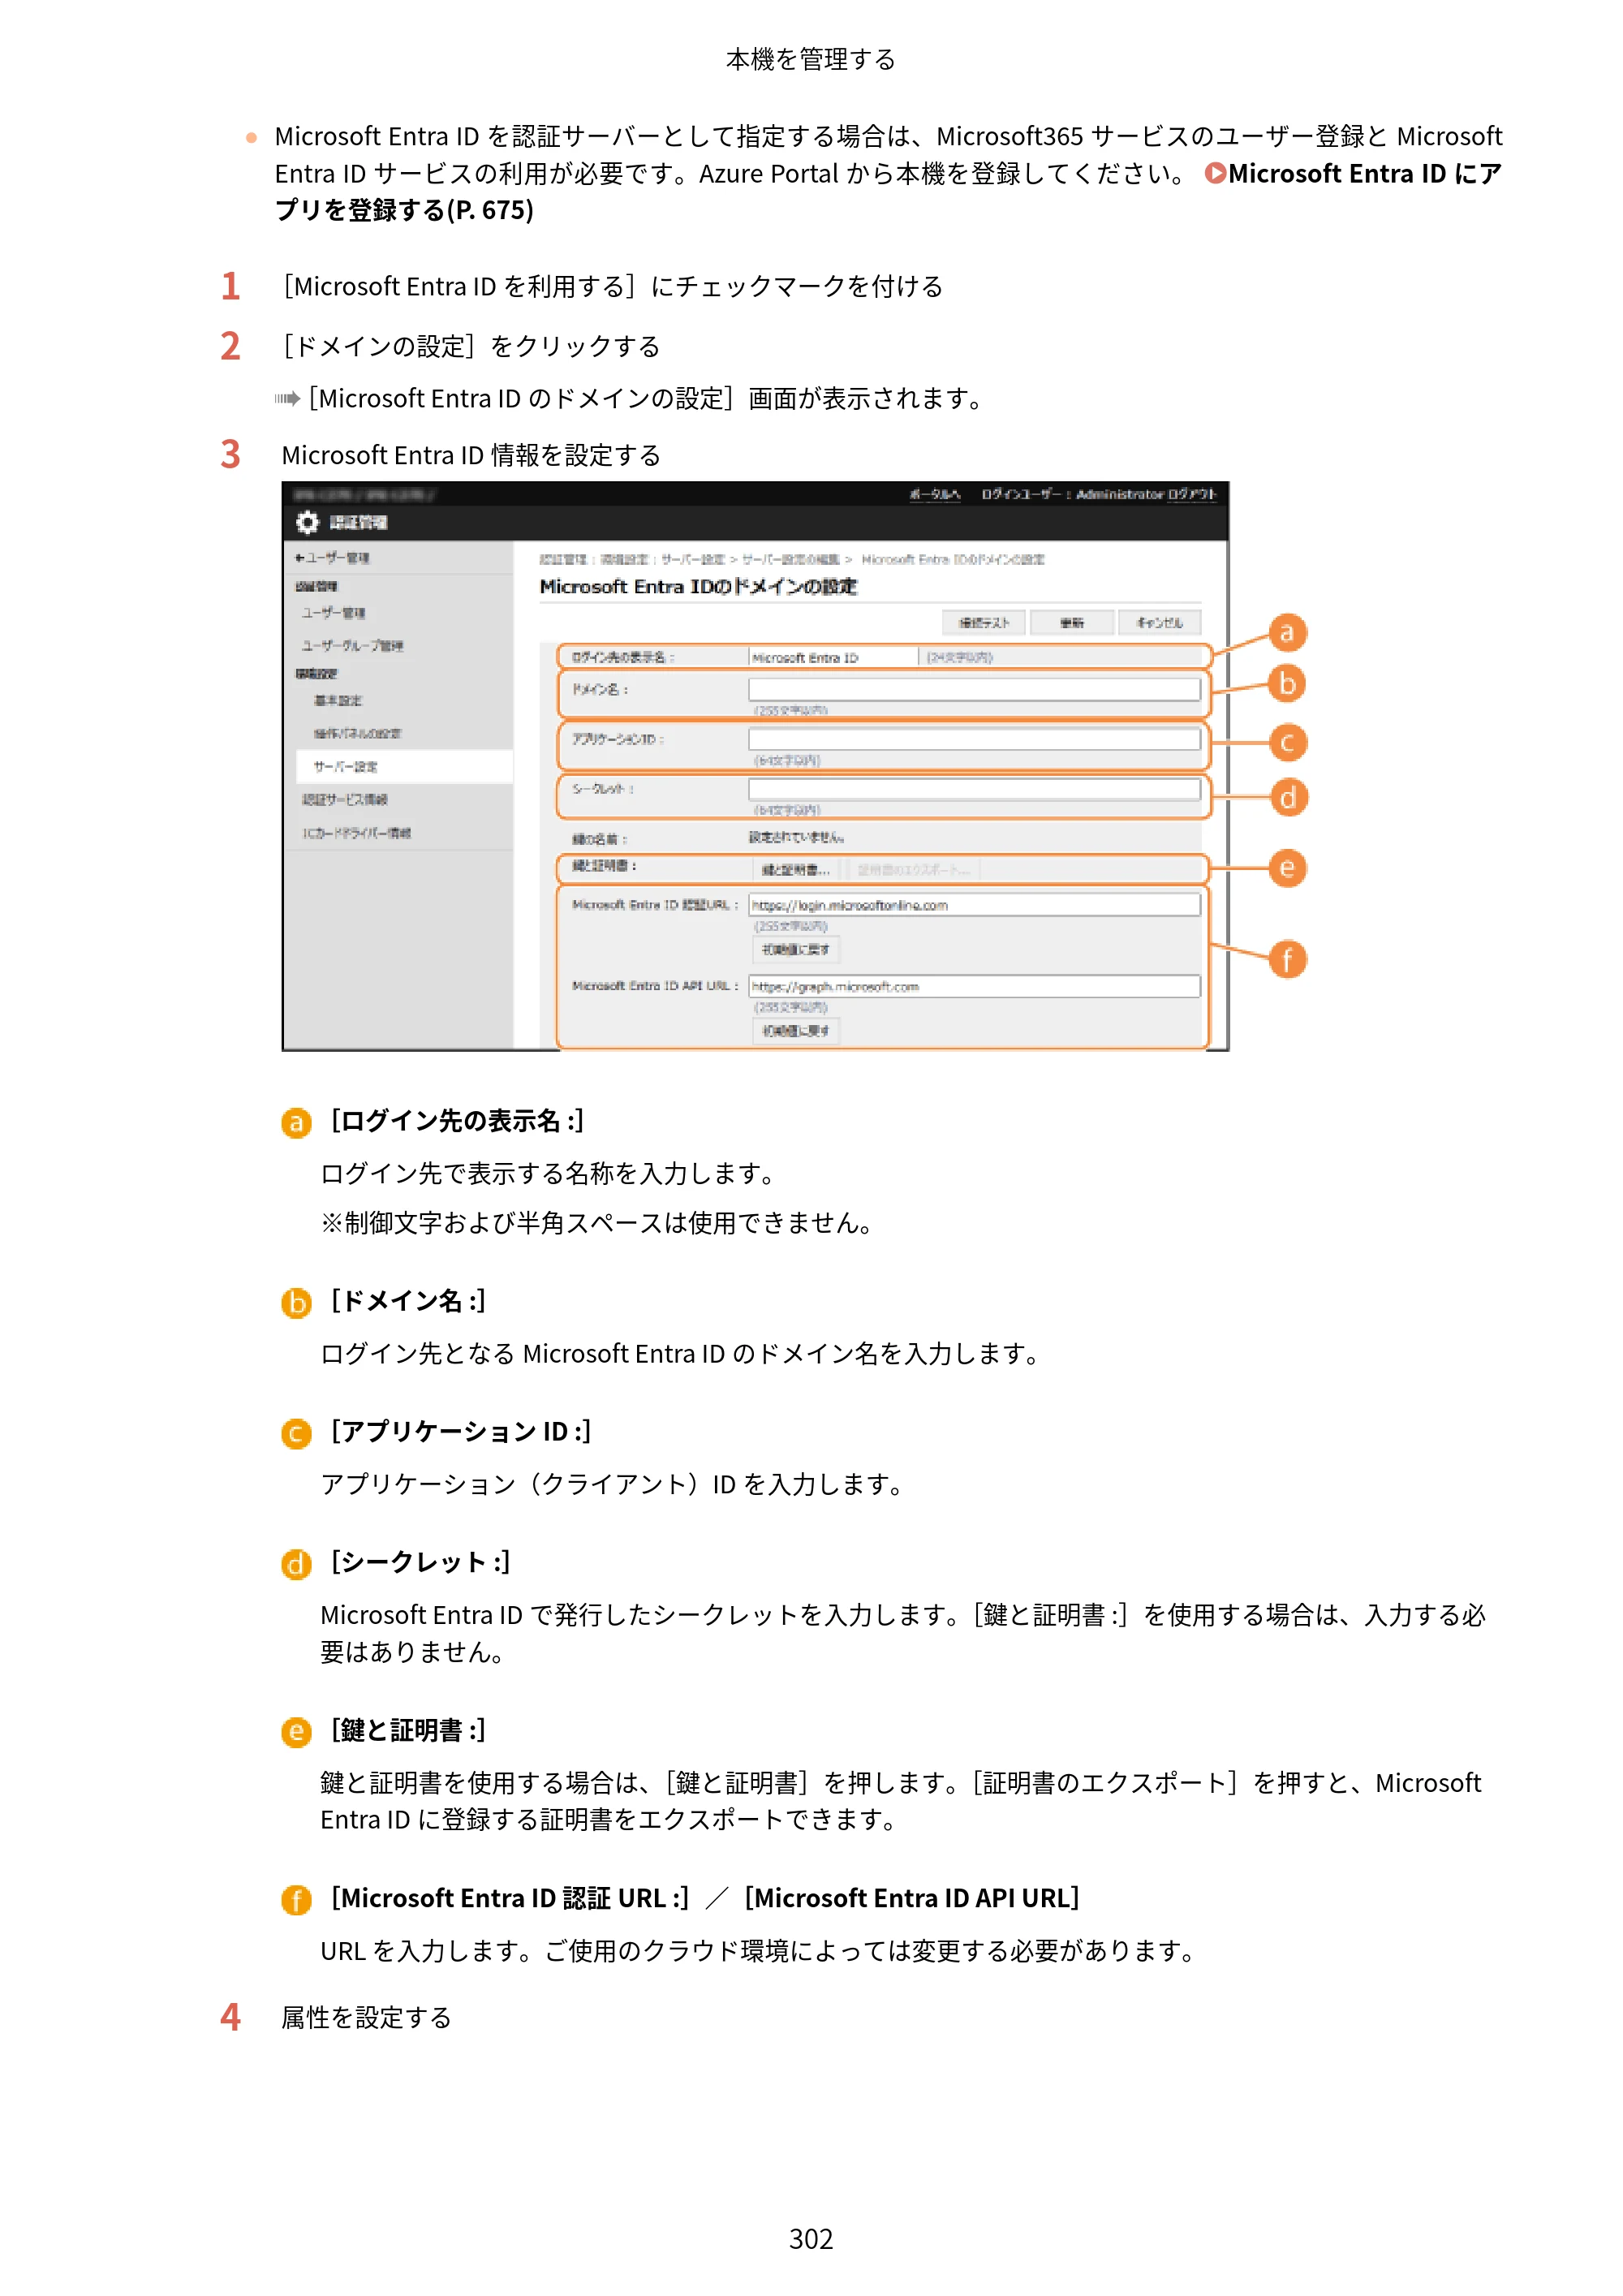1623x2296 pixels.
Task: Click the アプリケーションID input field
Action: (x=974, y=739)
